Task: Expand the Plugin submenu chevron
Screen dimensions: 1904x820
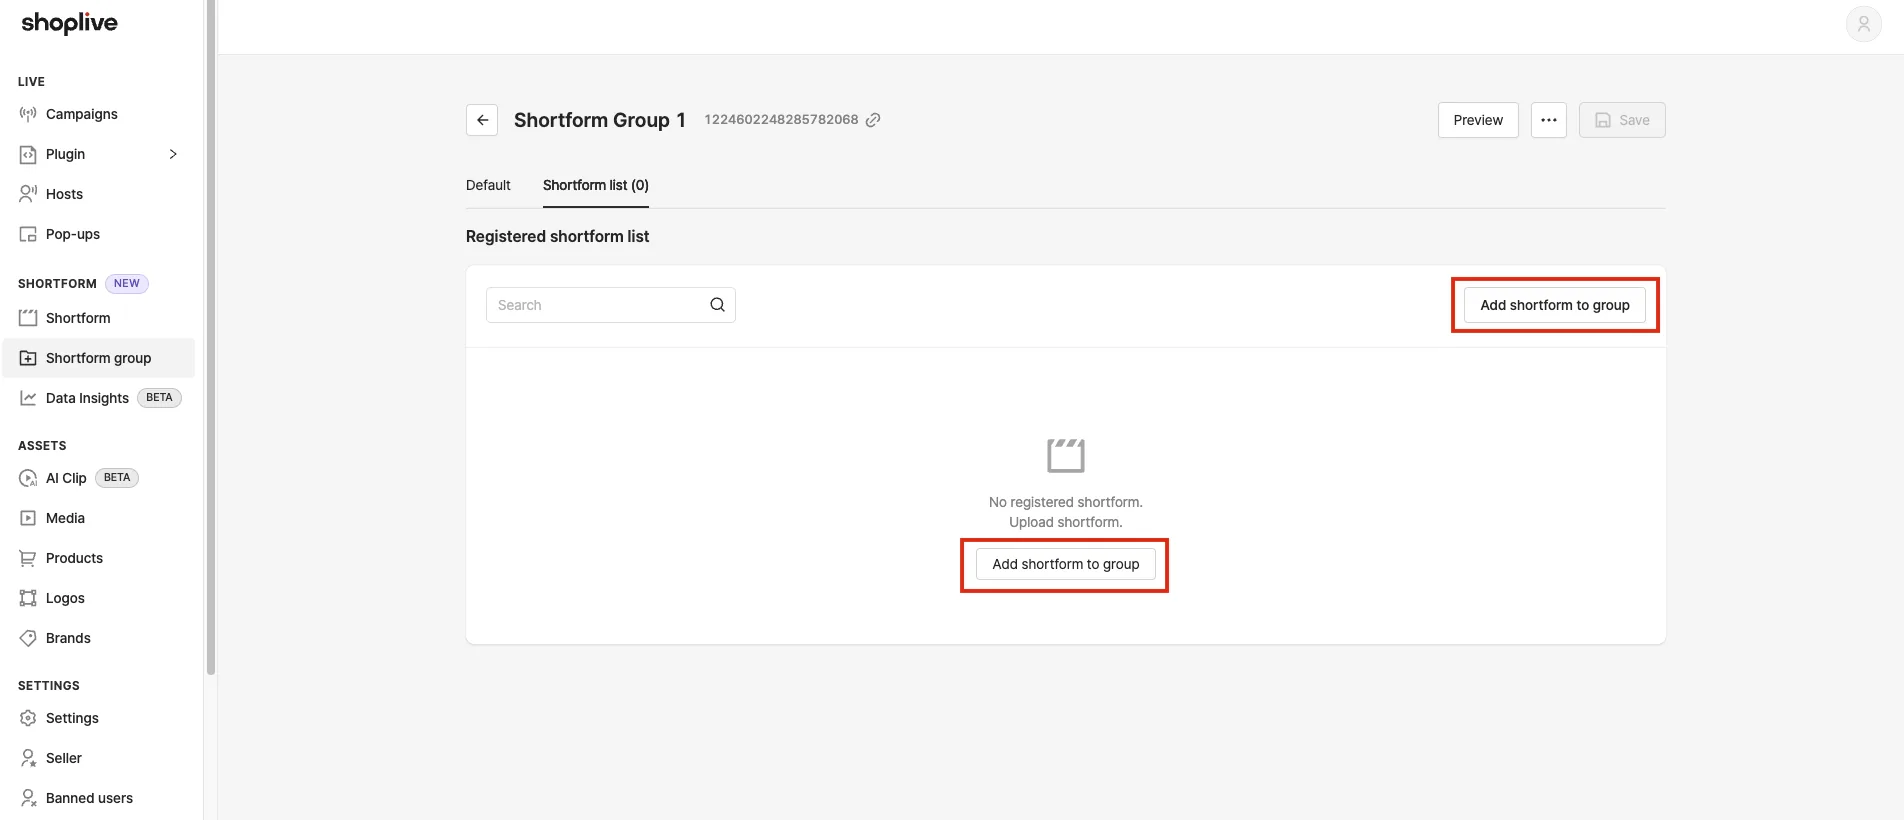Action: (x=173, y=154)
